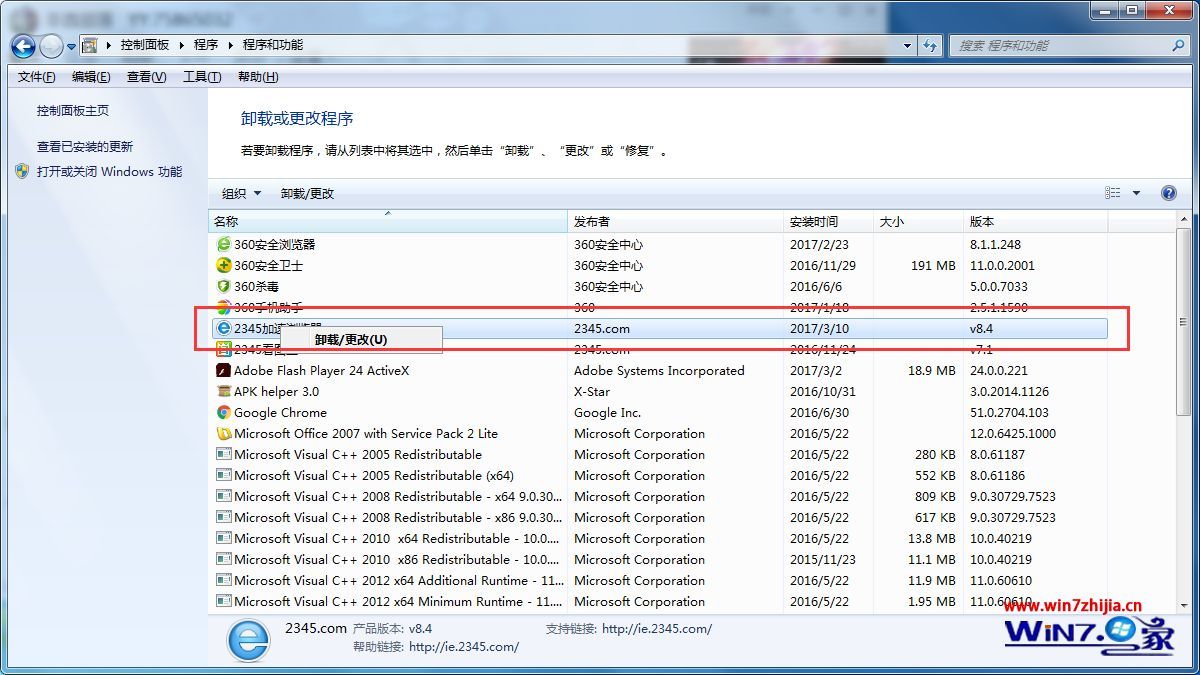The image size is (1200, 675).
Task: Click the 360安全卫士 entry icon
Action: tap(224, 265)
